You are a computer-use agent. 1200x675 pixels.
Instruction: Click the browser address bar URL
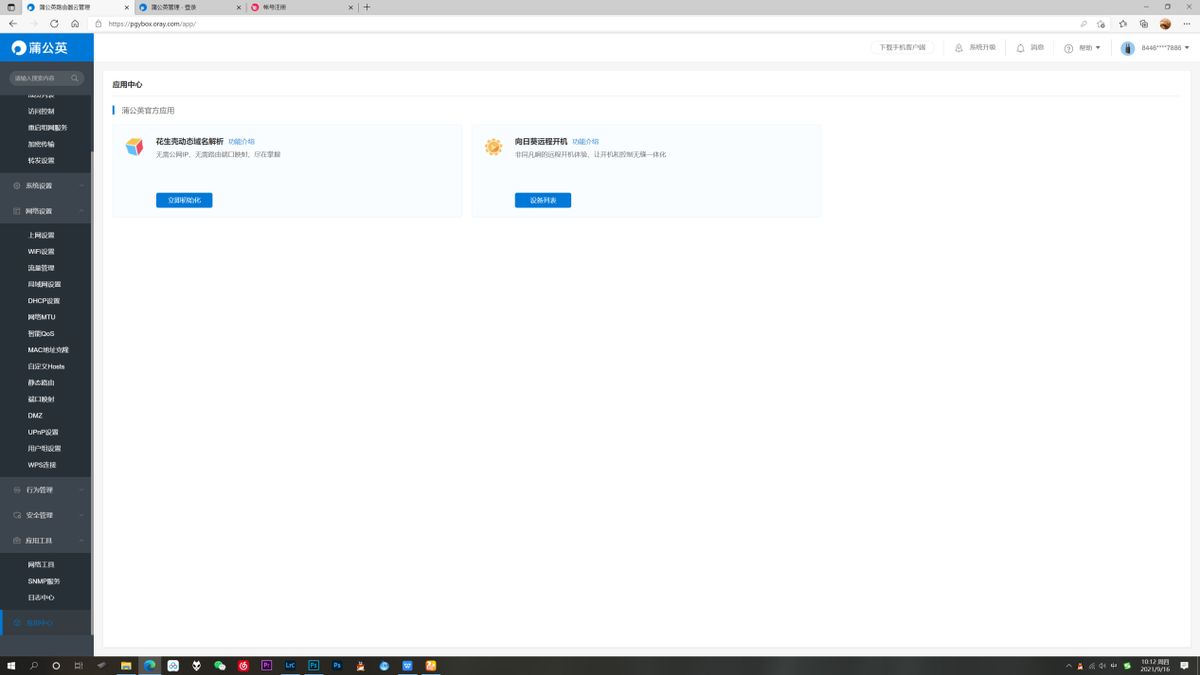point(152,23)
